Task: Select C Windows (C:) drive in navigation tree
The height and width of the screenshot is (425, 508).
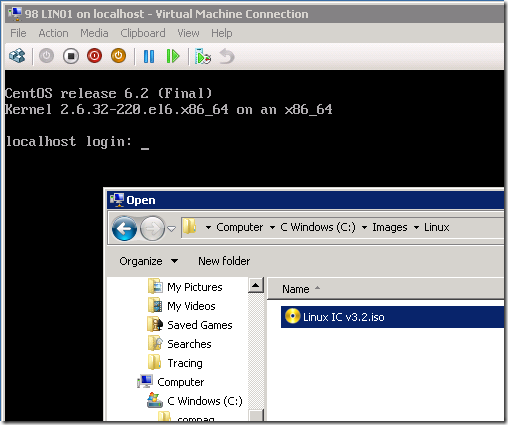Action: [205, 401]
